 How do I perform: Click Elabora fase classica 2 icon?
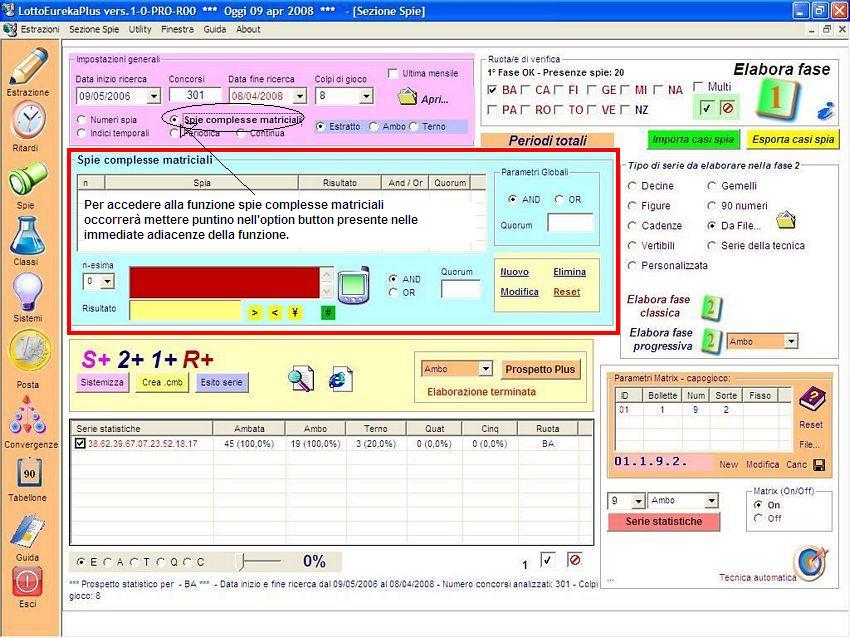(x=711, y=307)
